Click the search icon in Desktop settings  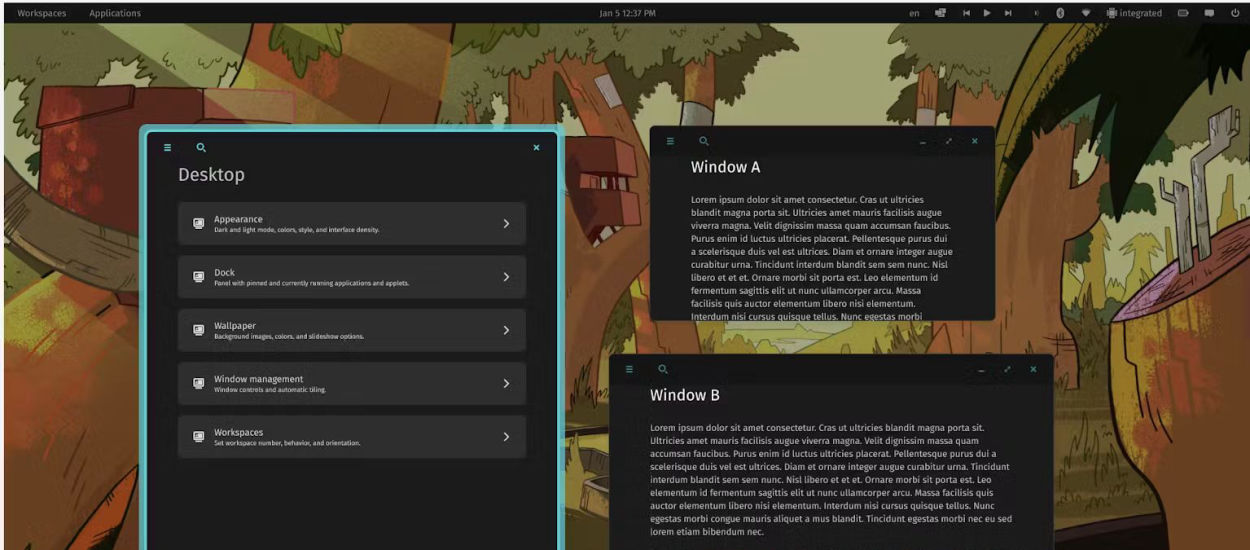click(x=201, y=148)
